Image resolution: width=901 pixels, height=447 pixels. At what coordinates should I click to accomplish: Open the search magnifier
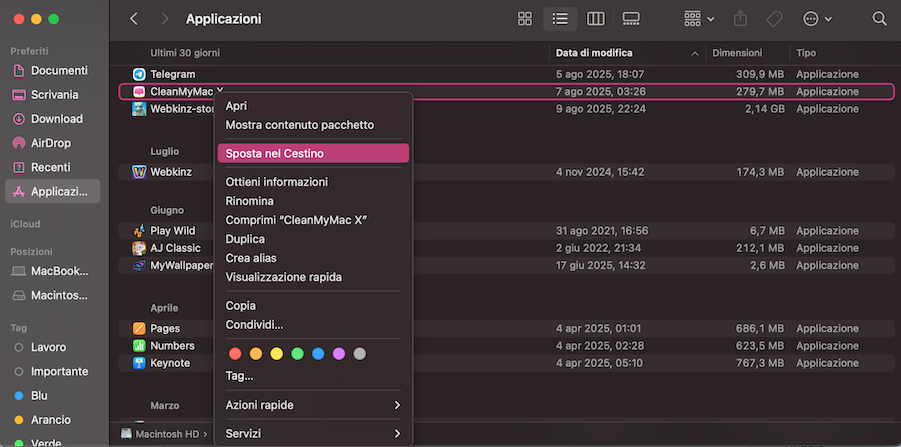click(x=879, y=19)
